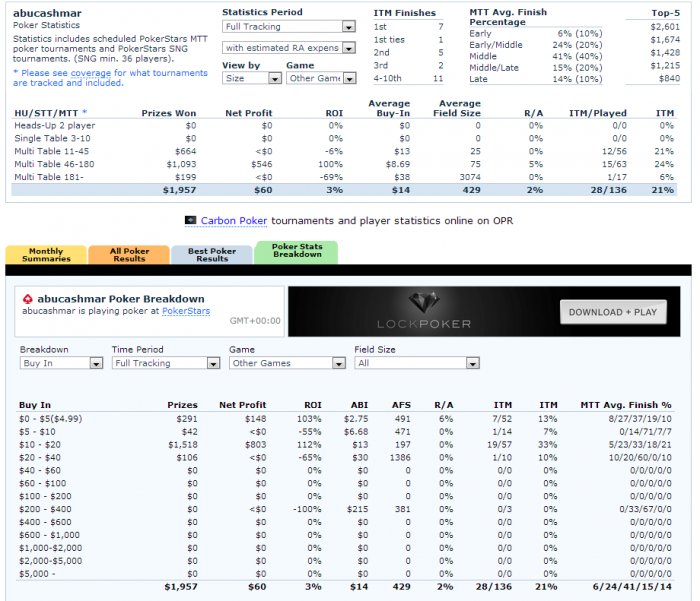This screenshot has height=601, width=700.
Task: Switch to the All Poker Results tab
Action: (x=129, y=255)
